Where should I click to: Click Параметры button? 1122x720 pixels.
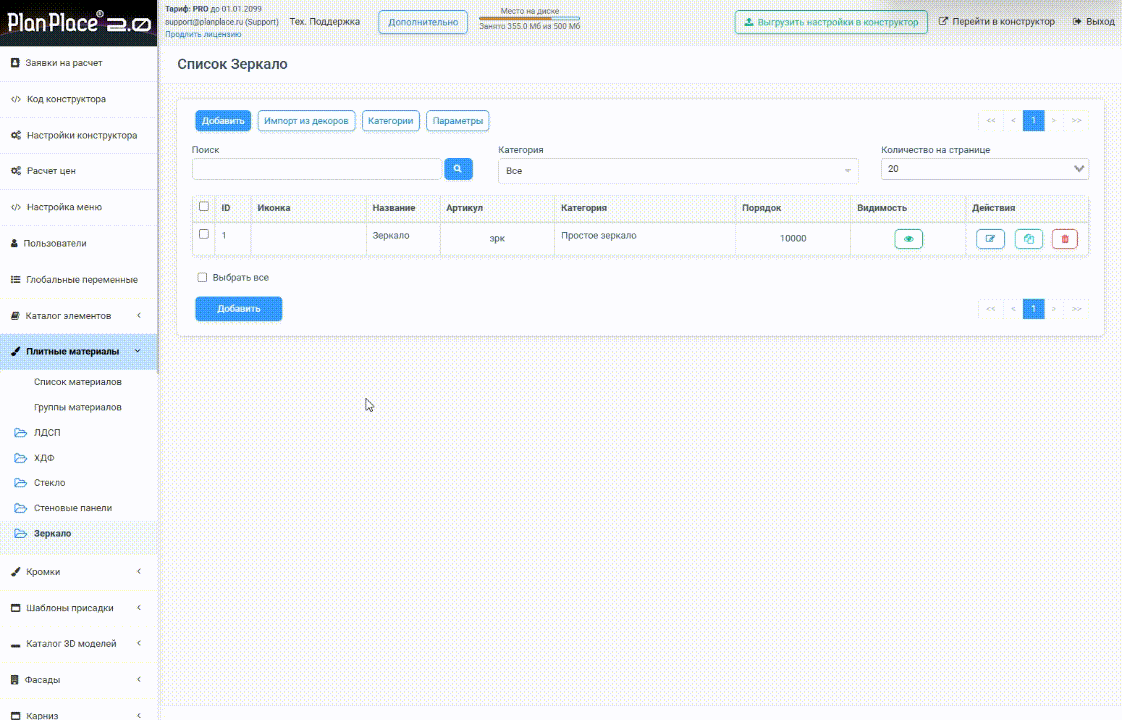click(458, 121)
